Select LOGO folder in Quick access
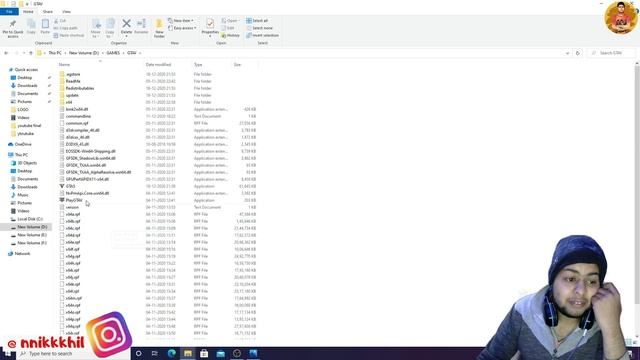640x360 pixels. [x=23, y=110]
